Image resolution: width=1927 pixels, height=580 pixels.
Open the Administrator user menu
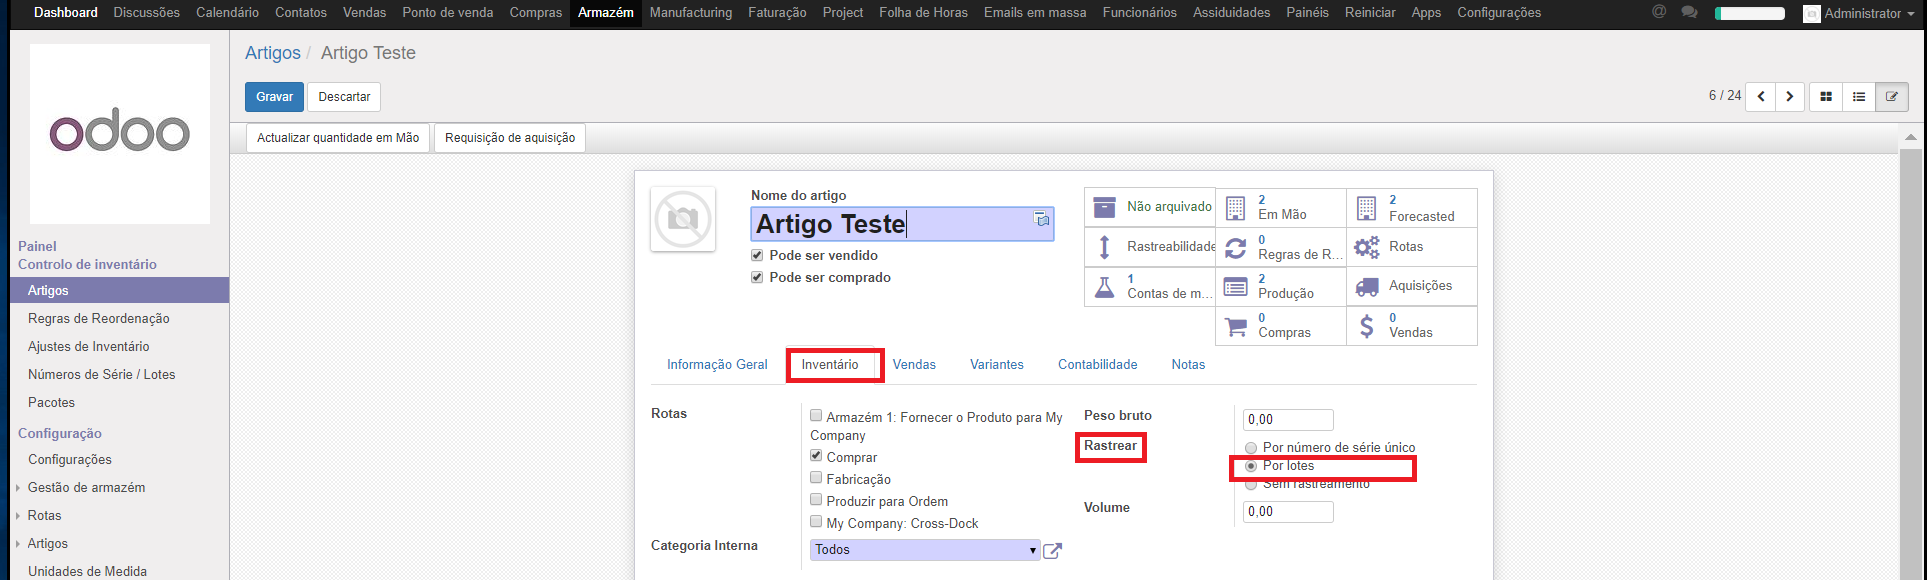pos(1858,14)
